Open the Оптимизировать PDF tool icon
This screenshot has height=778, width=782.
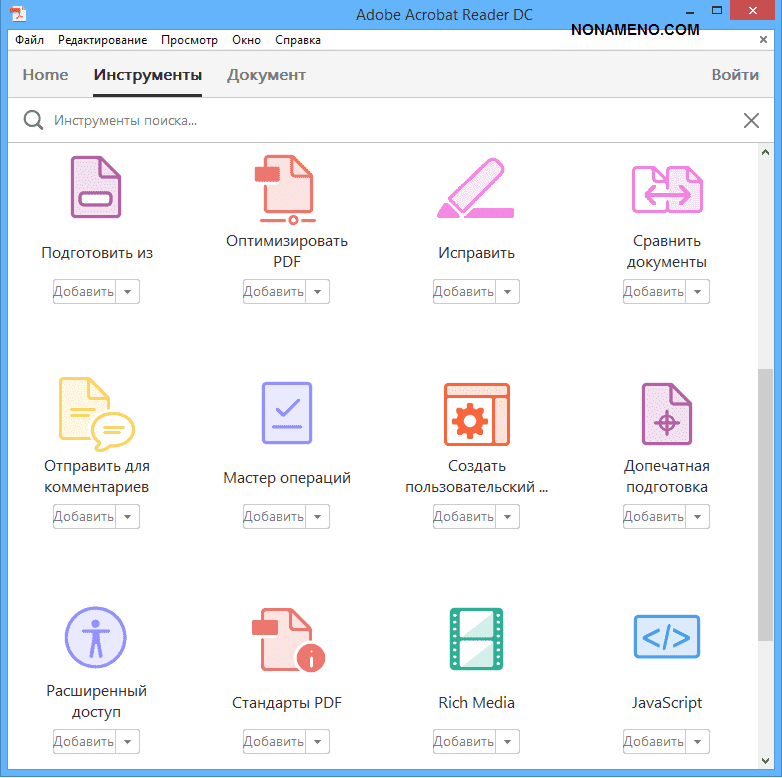(286, 189)
